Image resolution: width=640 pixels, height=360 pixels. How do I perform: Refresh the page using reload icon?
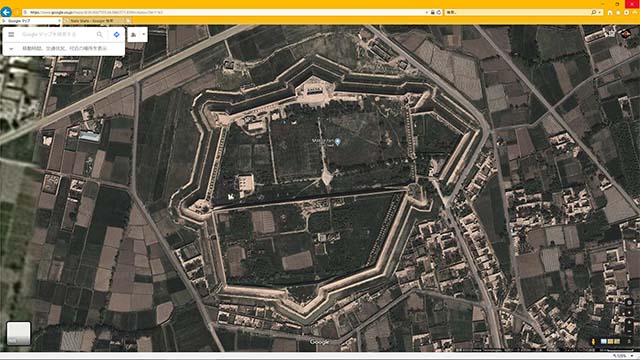click(x=439, y=12)
